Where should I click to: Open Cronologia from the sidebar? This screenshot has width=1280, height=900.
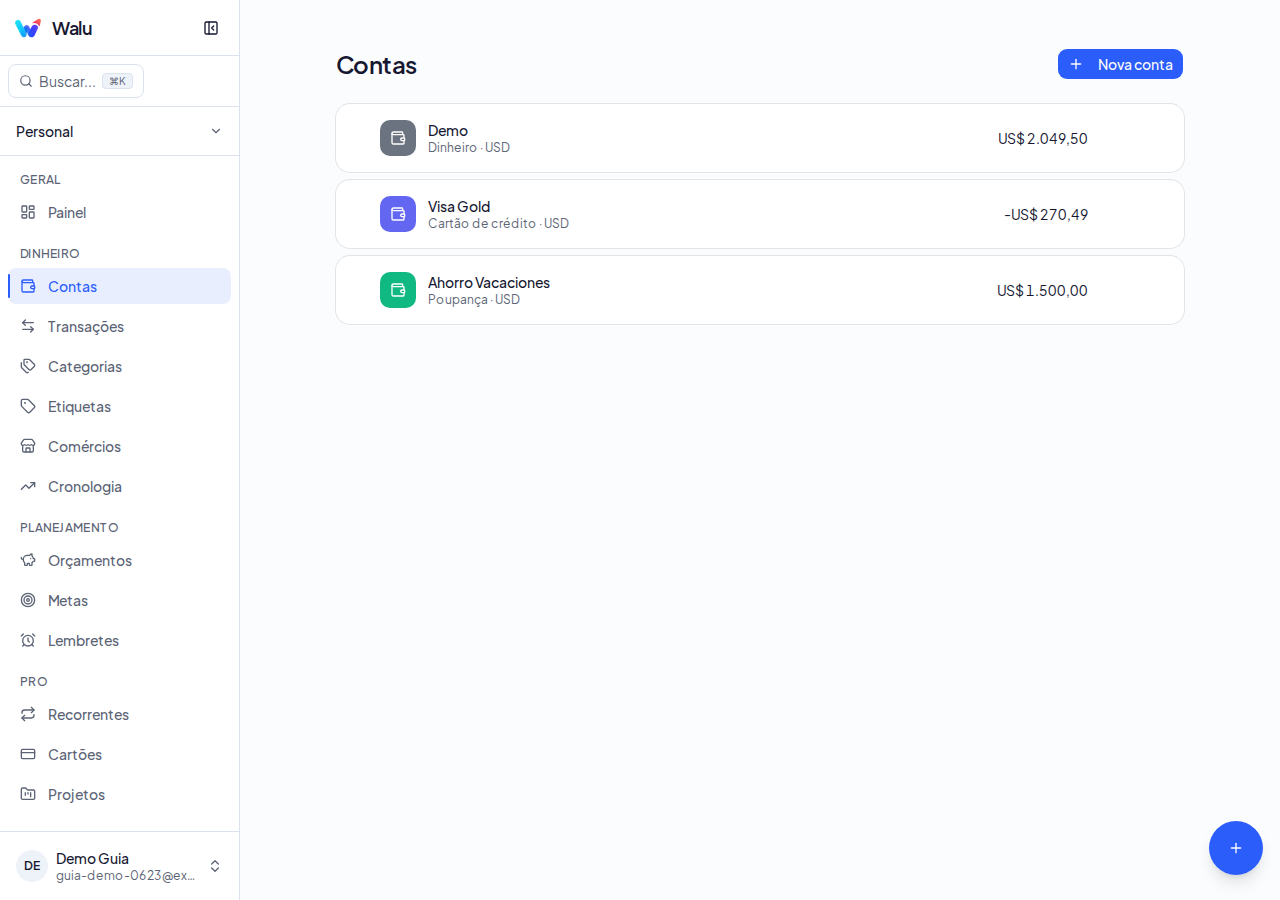(x=119, y=486)
